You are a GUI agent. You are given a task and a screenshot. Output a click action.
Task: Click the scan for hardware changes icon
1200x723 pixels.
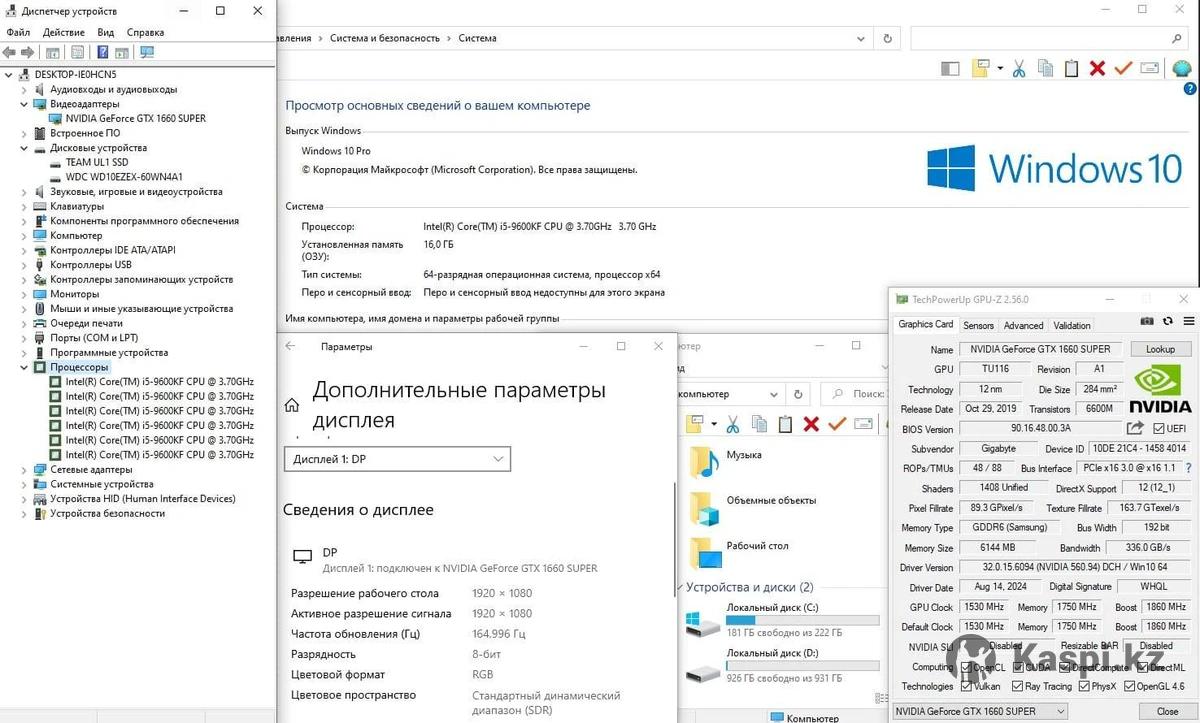pos(147,52)
